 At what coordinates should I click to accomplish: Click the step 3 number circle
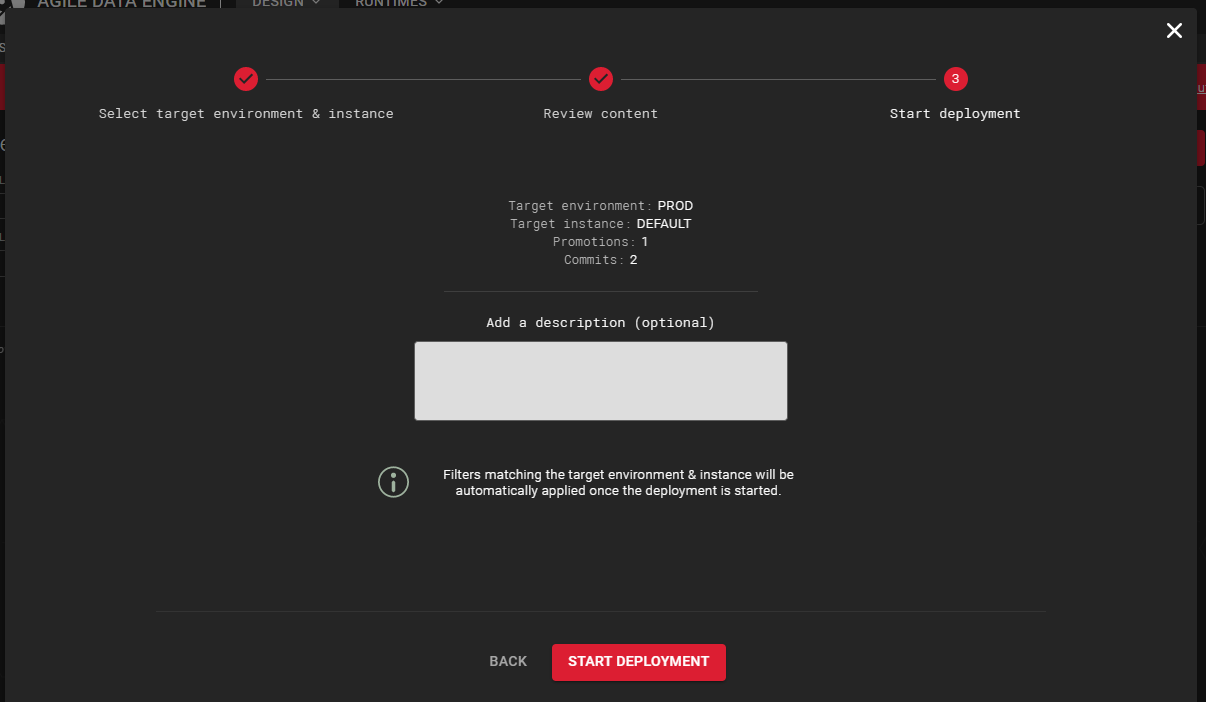955,79
